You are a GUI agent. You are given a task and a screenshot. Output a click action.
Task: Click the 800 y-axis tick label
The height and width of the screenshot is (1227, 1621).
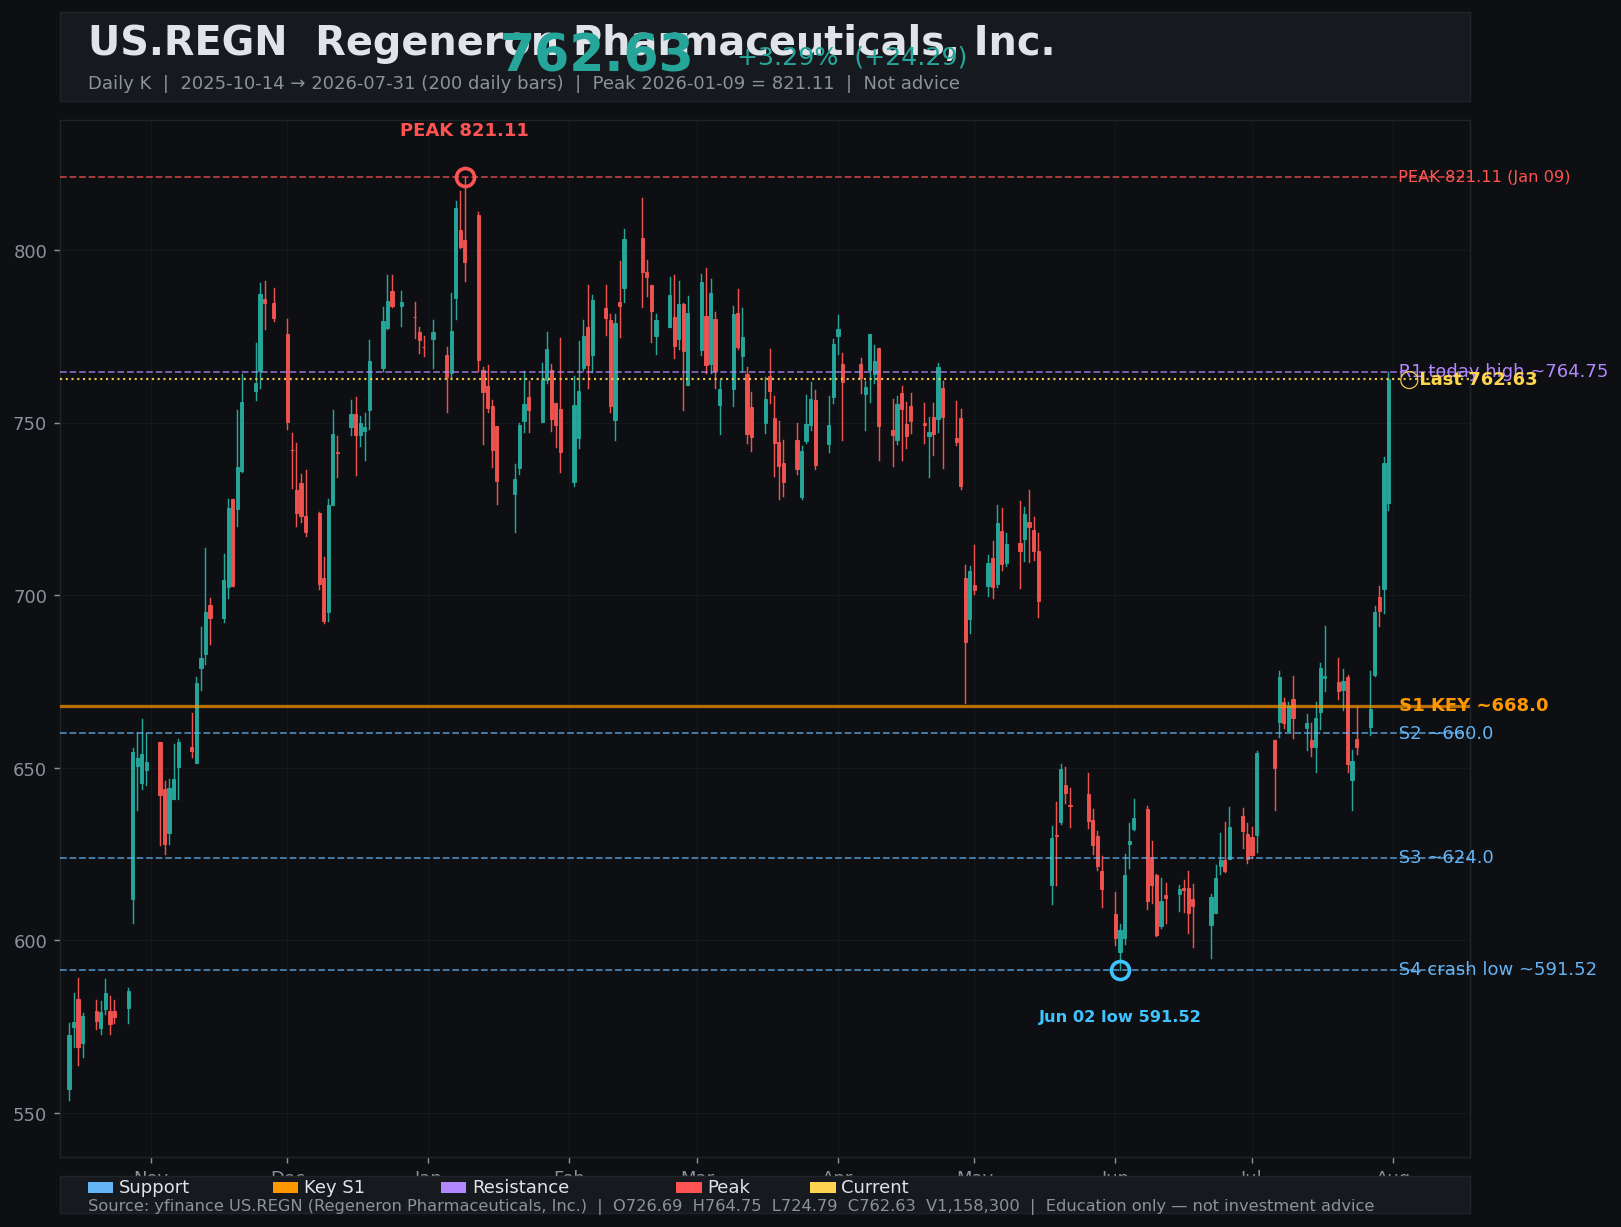(x=31, y=251)
